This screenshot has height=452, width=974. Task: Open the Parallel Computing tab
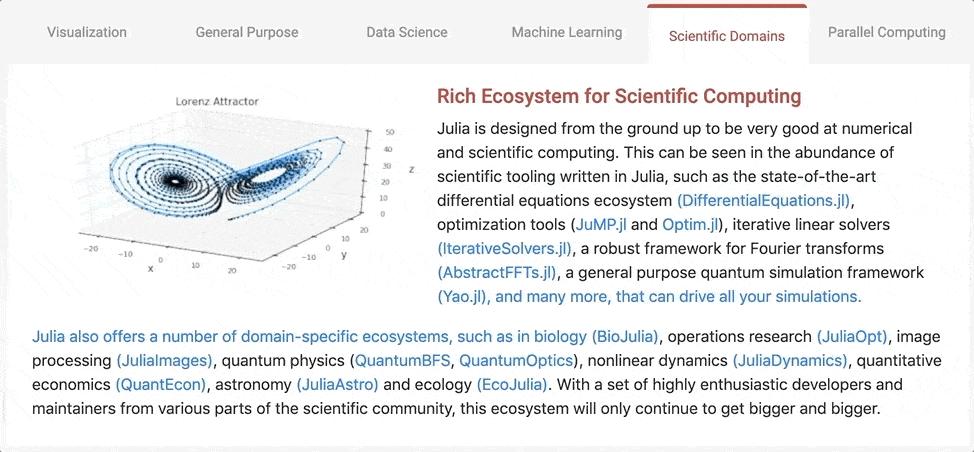[886, 32]
